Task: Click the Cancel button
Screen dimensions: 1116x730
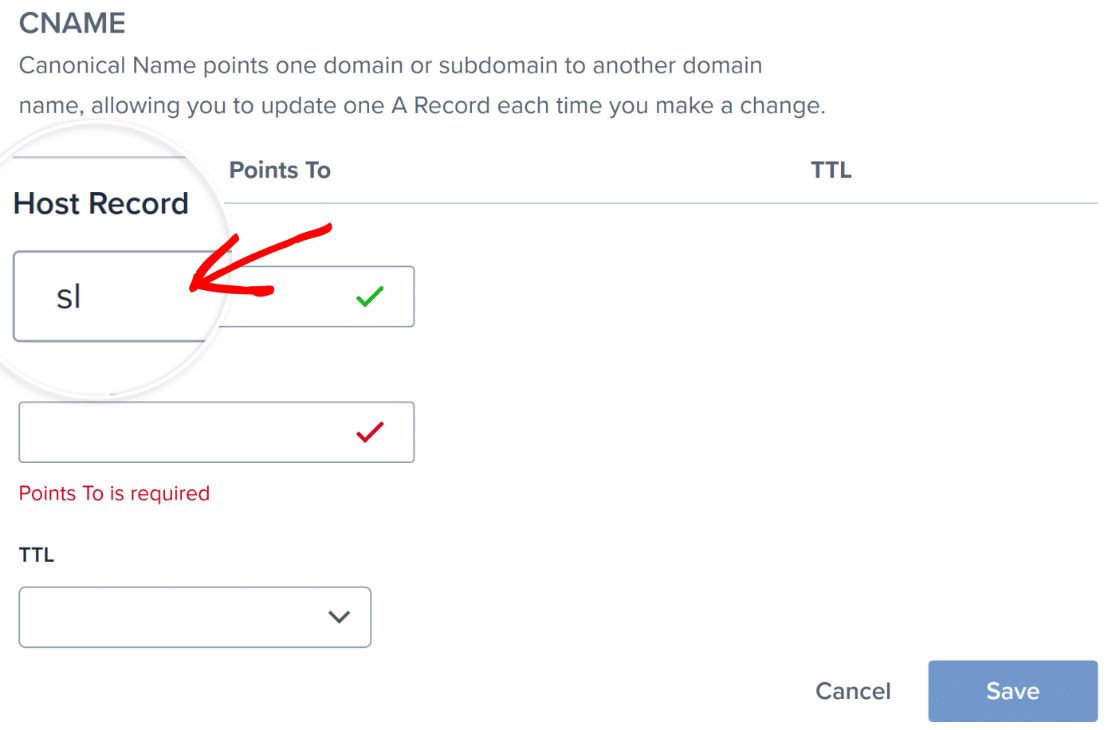Action: [x=853, y=691]
